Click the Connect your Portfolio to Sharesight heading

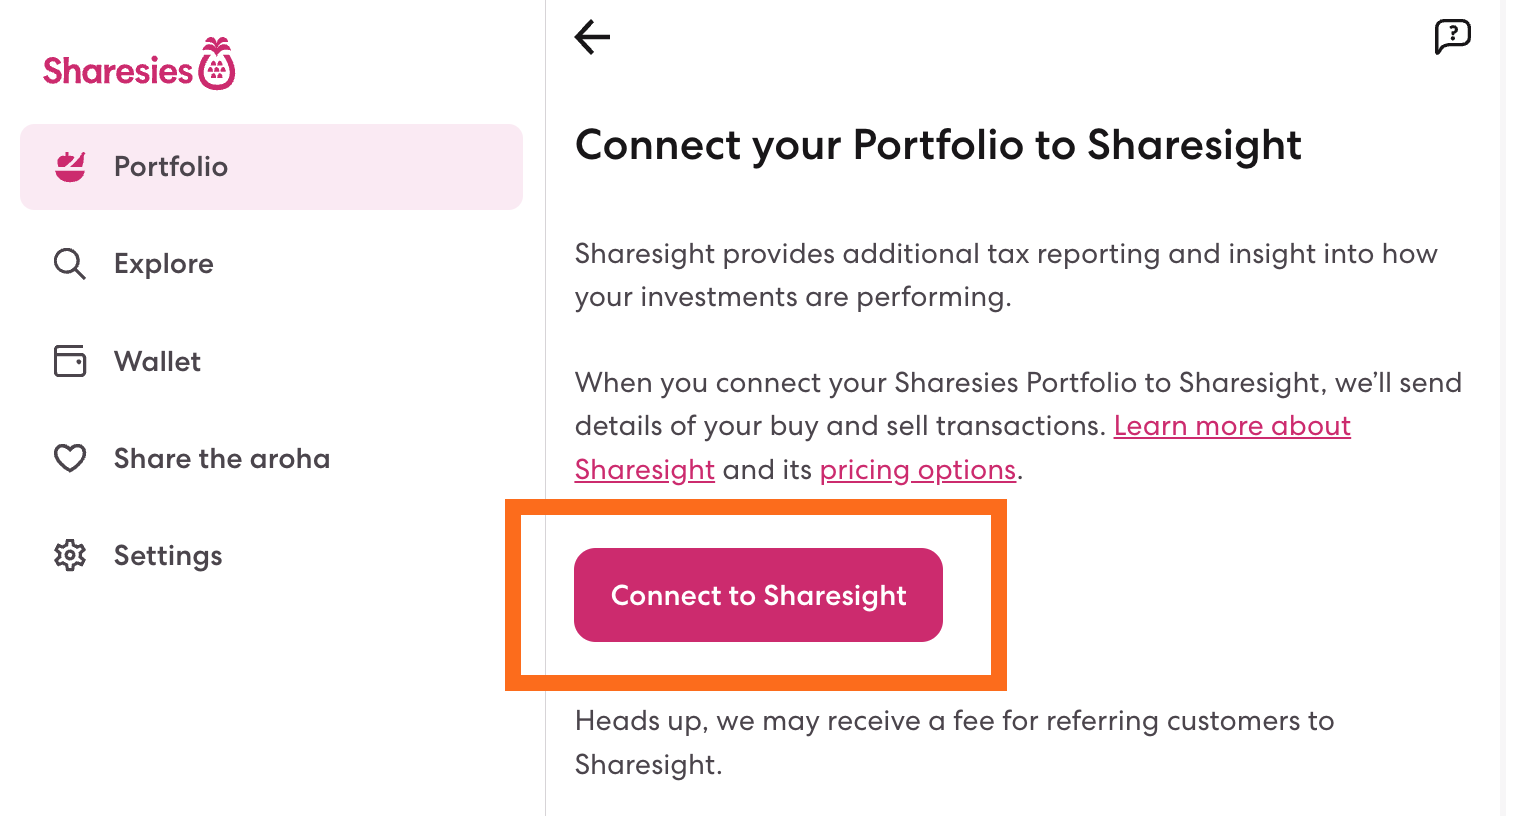(x=938, y=145)
